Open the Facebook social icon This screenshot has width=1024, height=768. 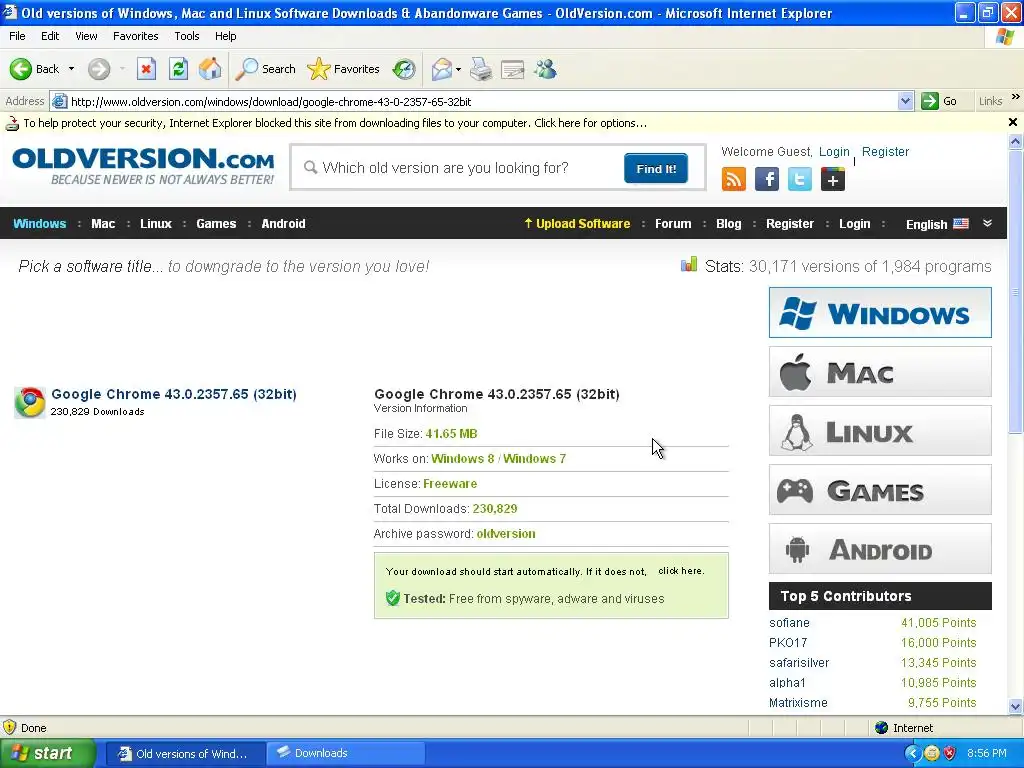pos(767,179)
